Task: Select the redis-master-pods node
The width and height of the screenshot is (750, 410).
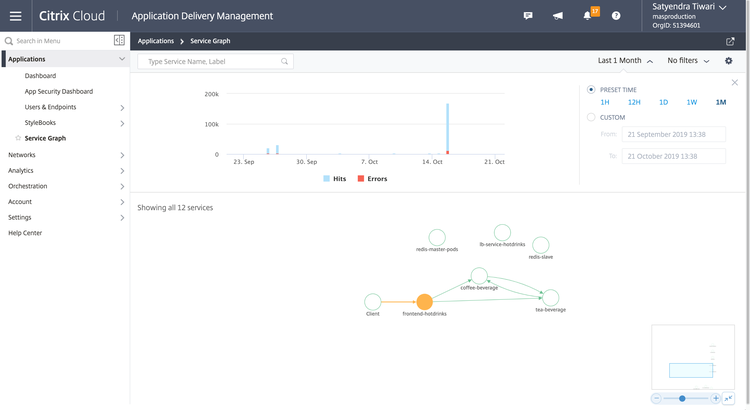Action: coord(437,237)
